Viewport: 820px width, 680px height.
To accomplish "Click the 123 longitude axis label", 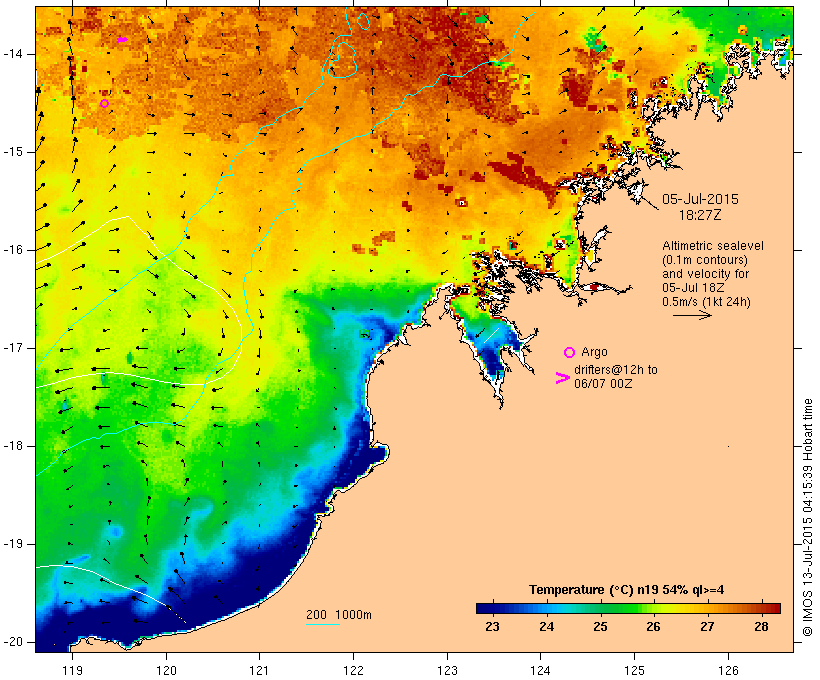I will point(447,671).
